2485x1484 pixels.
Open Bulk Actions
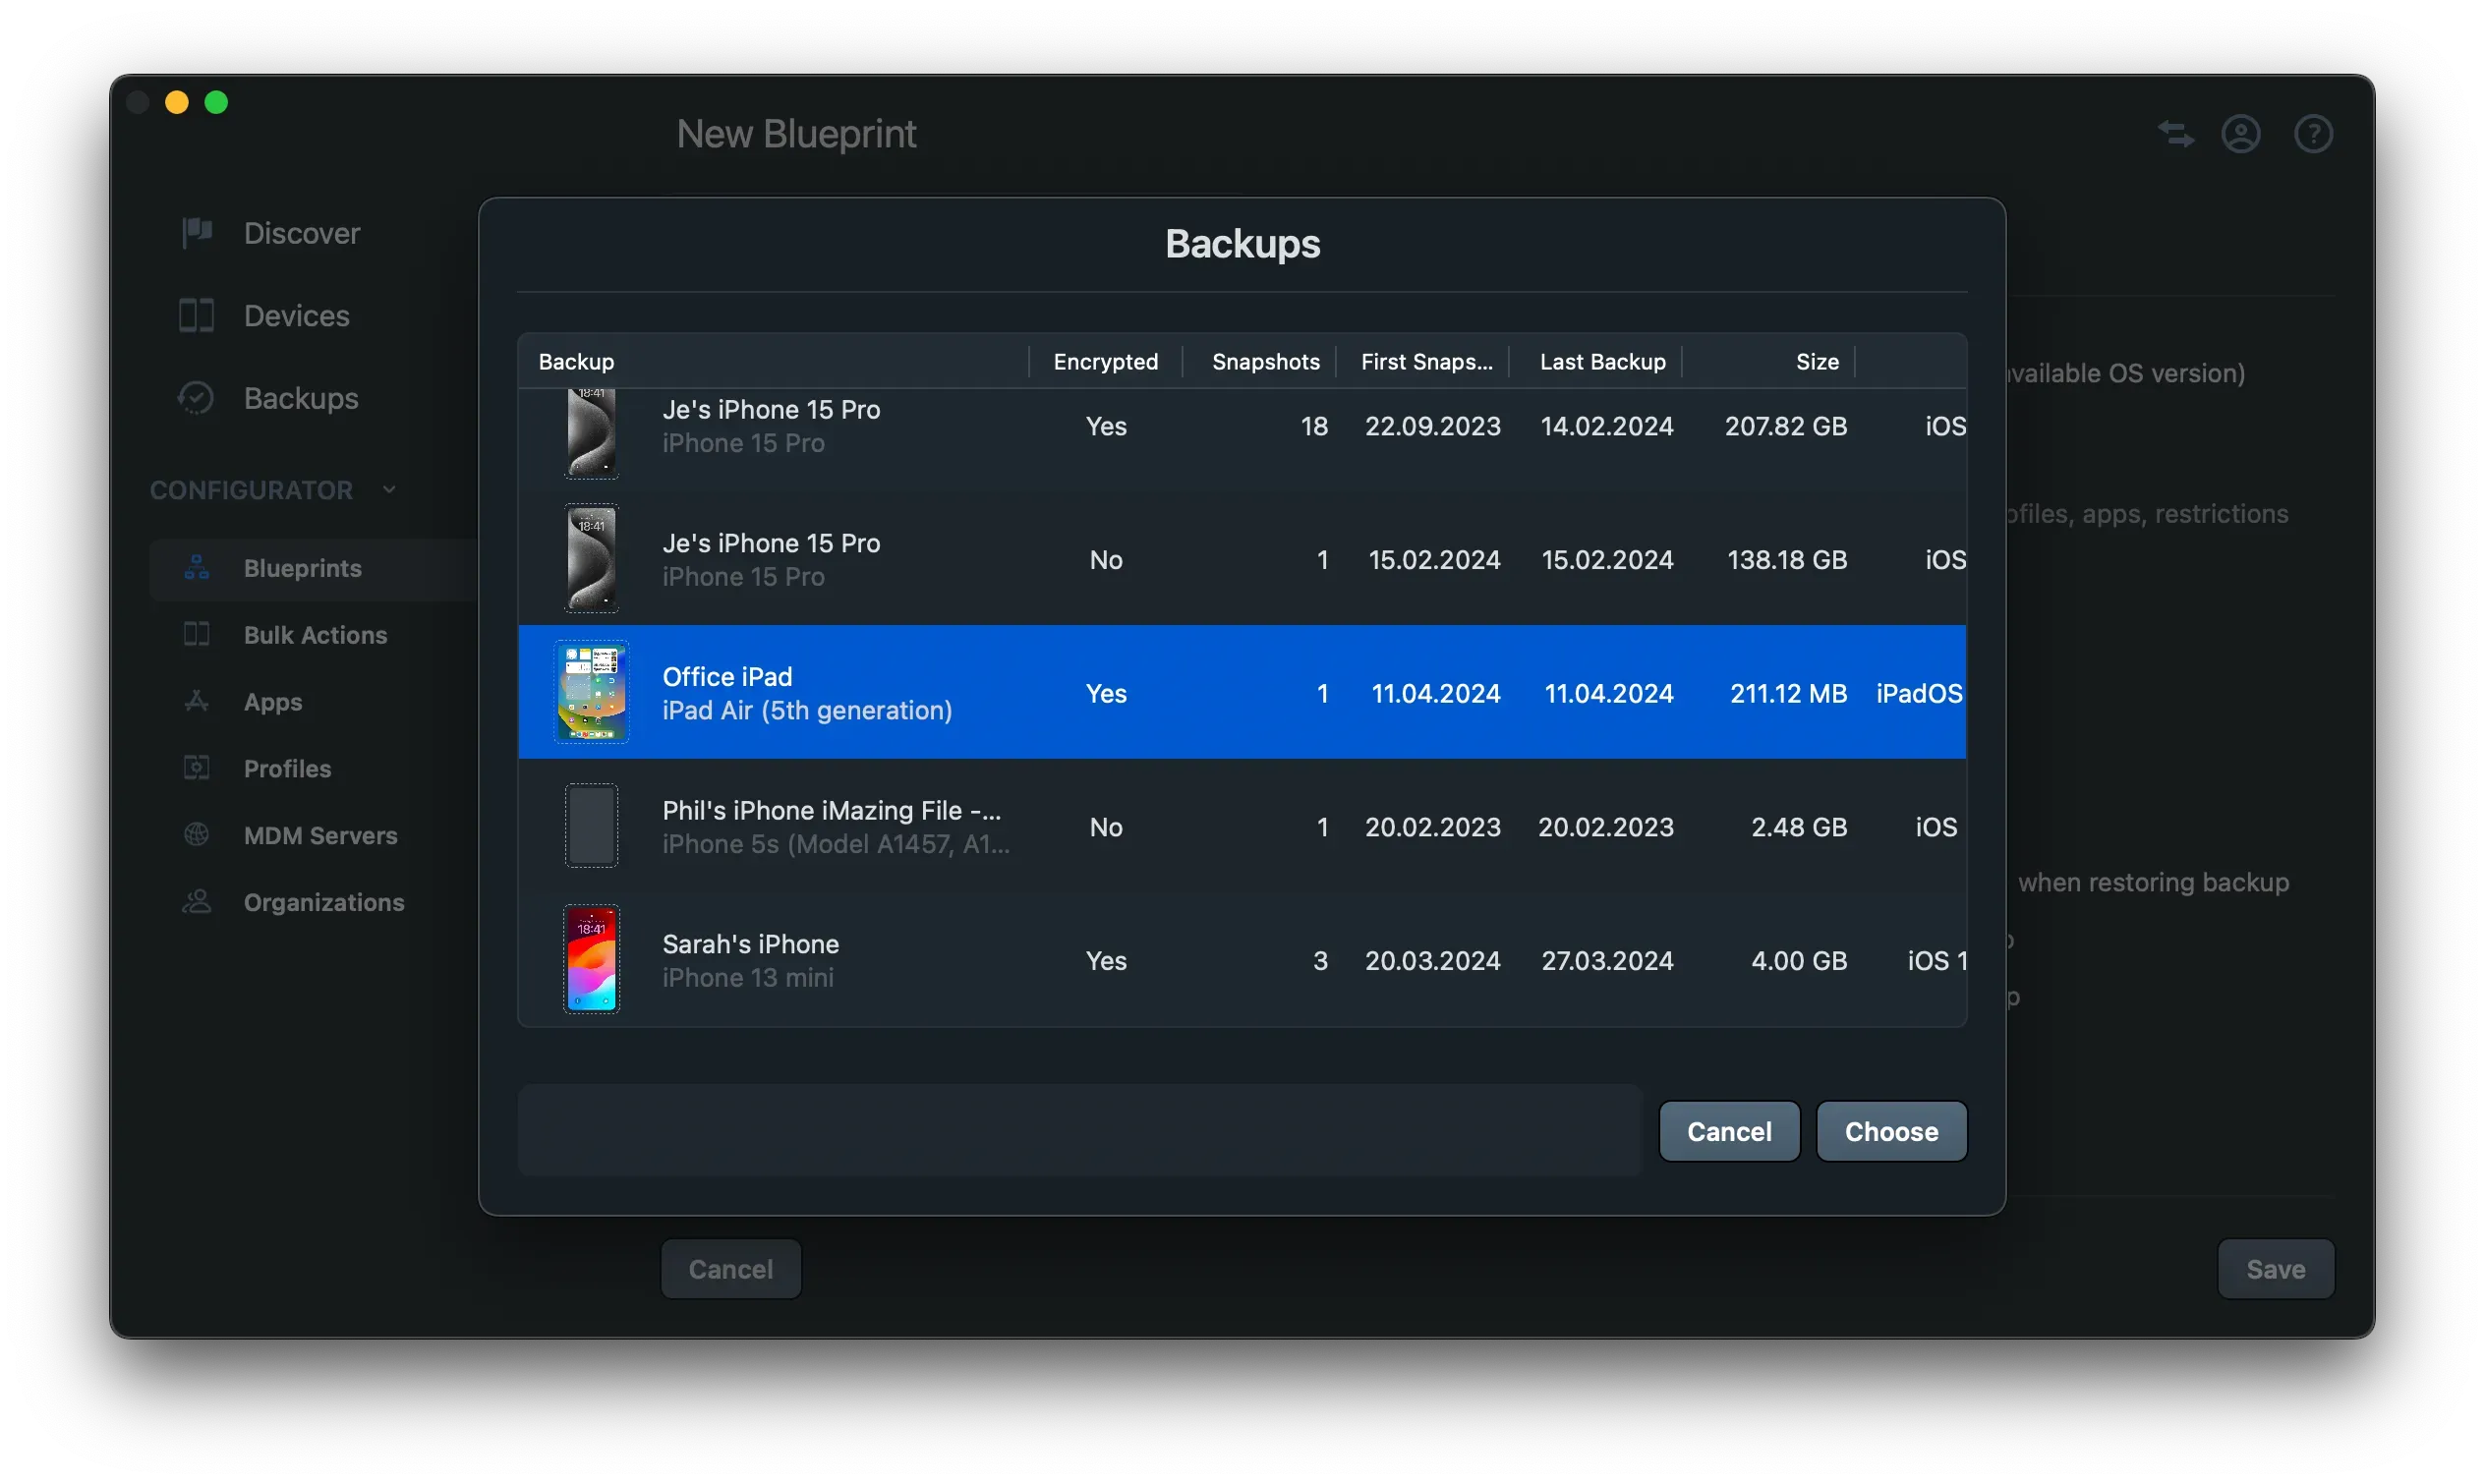[x=315, y=635]
